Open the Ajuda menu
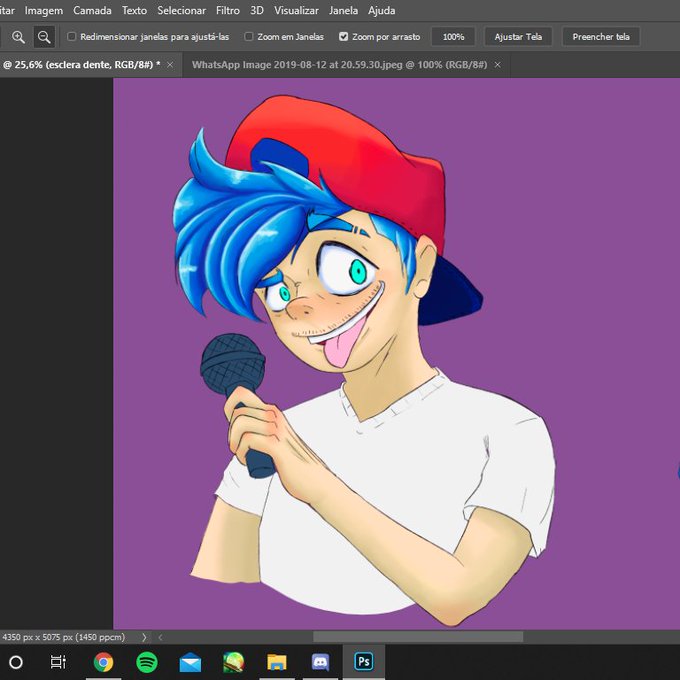Image resolution: width=680 pixels, height=680 pixels. [x=381, y=10]
